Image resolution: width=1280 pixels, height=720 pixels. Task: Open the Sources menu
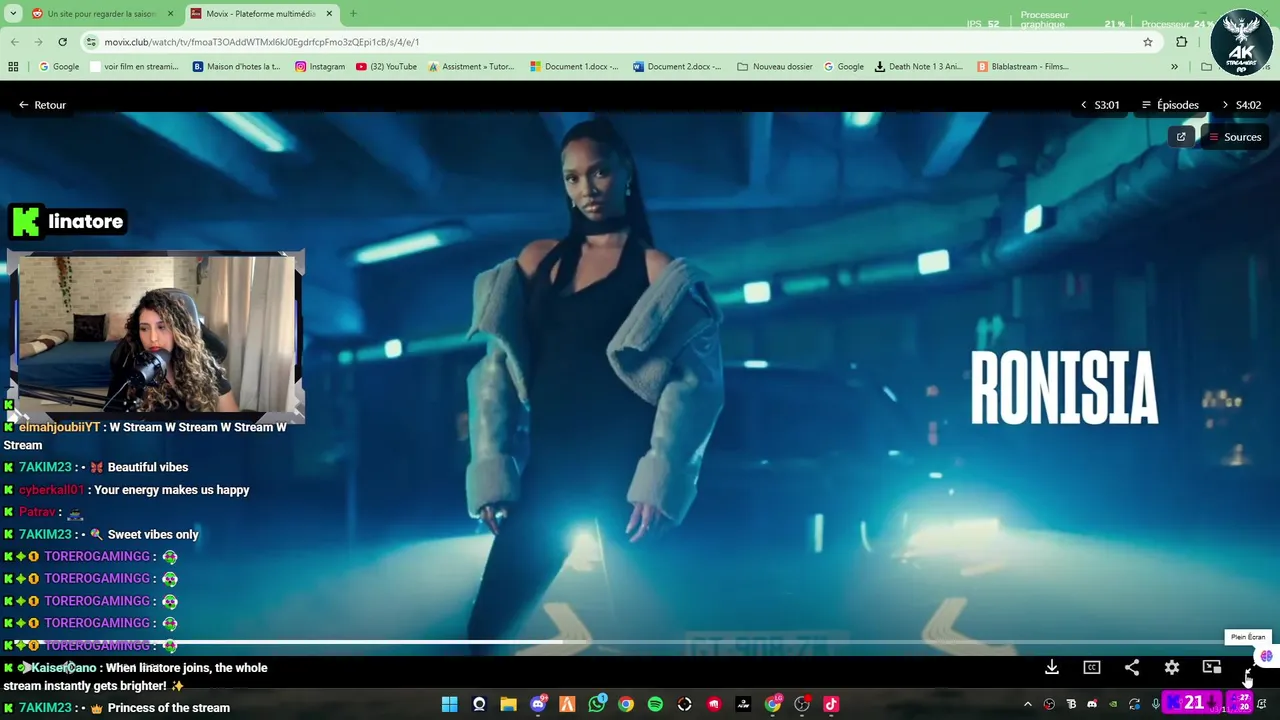pos(1234,137)
